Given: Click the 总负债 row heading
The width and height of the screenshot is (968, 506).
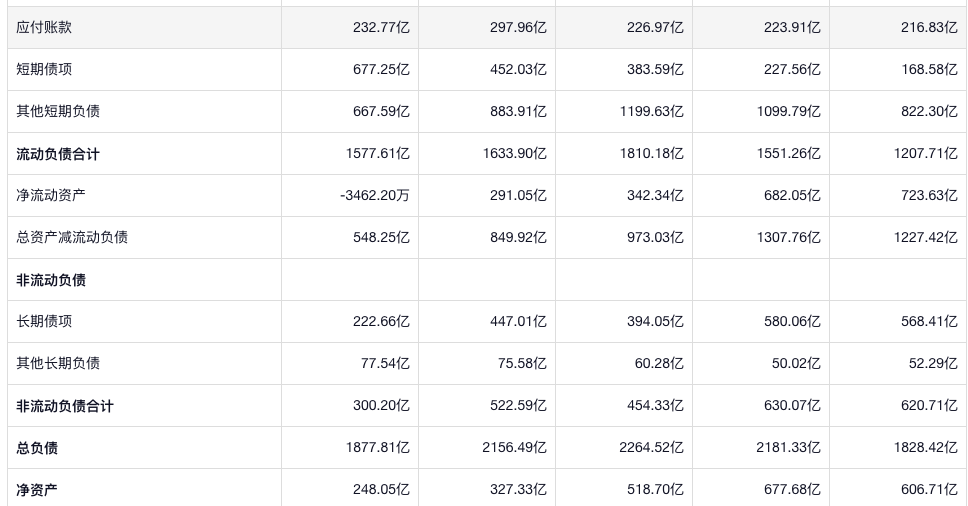Looking at the screenshot, I should [37, 448].
